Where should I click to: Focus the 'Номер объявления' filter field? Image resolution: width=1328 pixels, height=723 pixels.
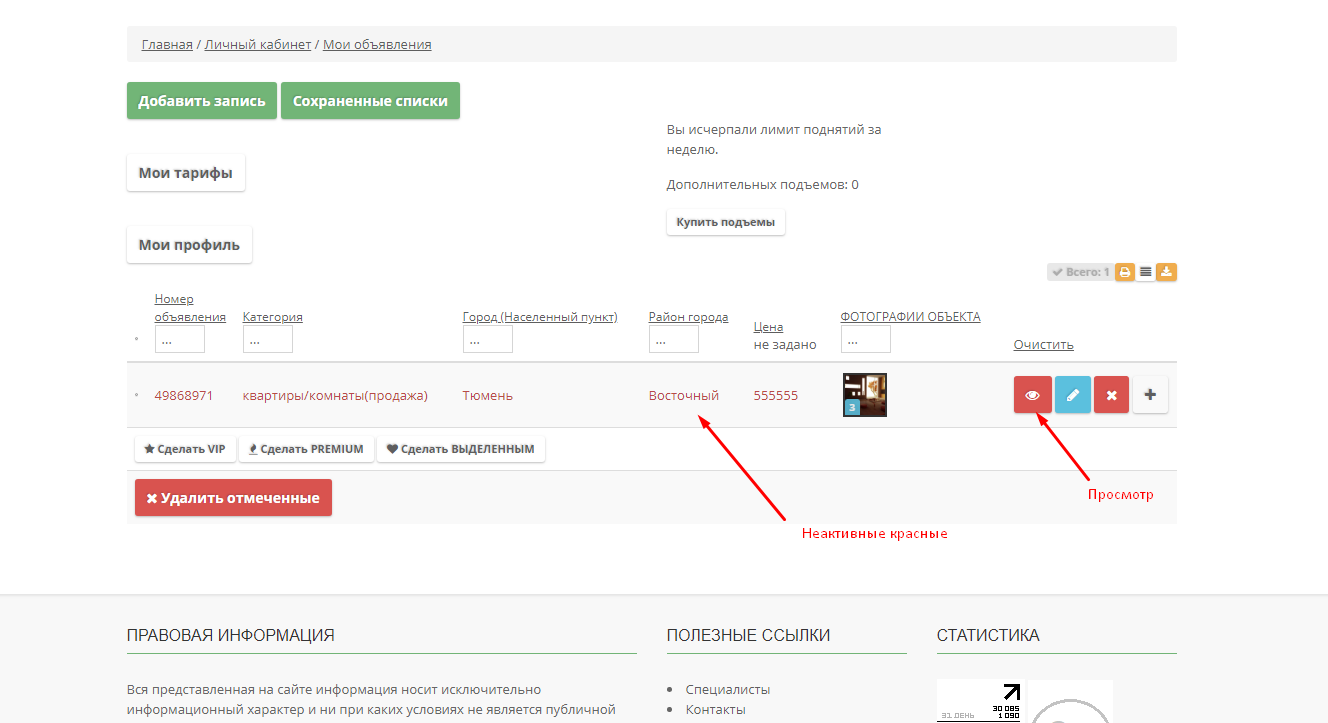pos(180,340)
